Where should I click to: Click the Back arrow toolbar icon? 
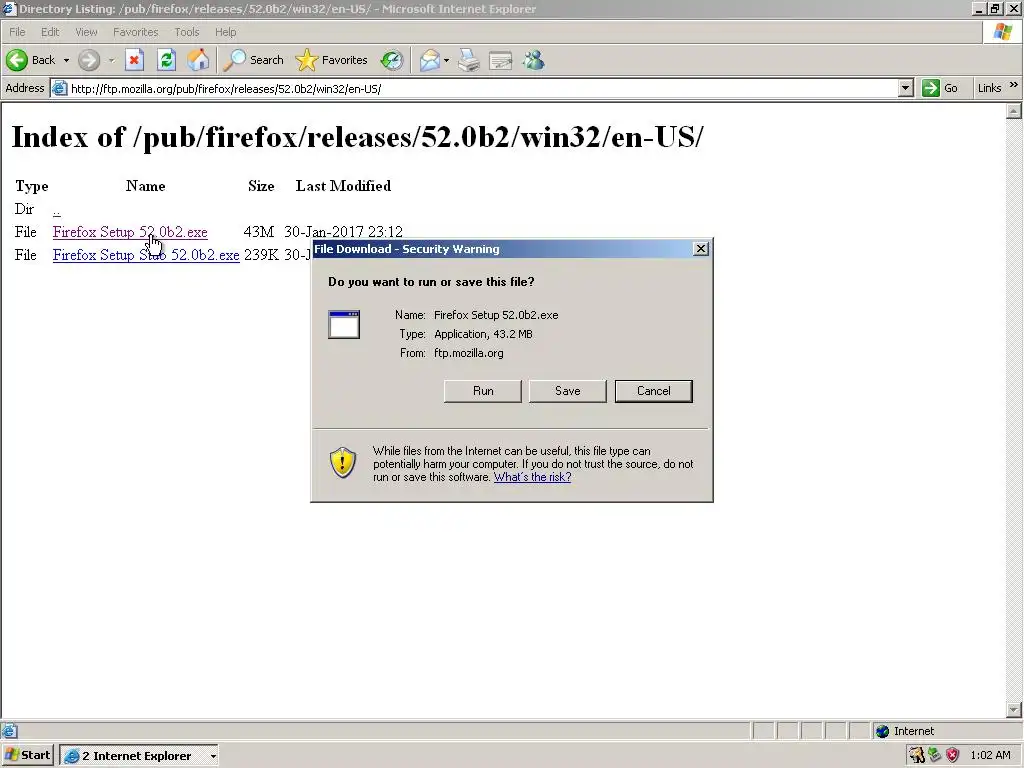pyautogui.click(x=17, y=60)
